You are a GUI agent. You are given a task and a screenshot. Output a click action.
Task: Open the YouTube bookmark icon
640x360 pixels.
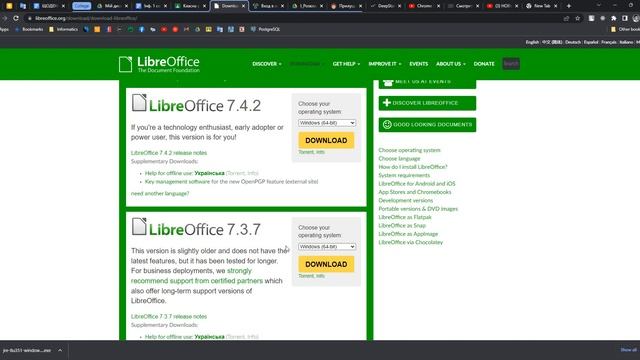click(x=164, y=29)
